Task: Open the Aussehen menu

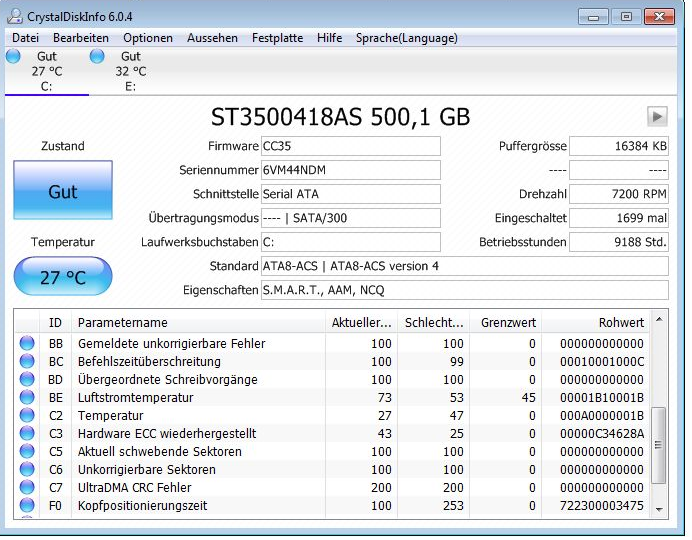Action: 212,38
